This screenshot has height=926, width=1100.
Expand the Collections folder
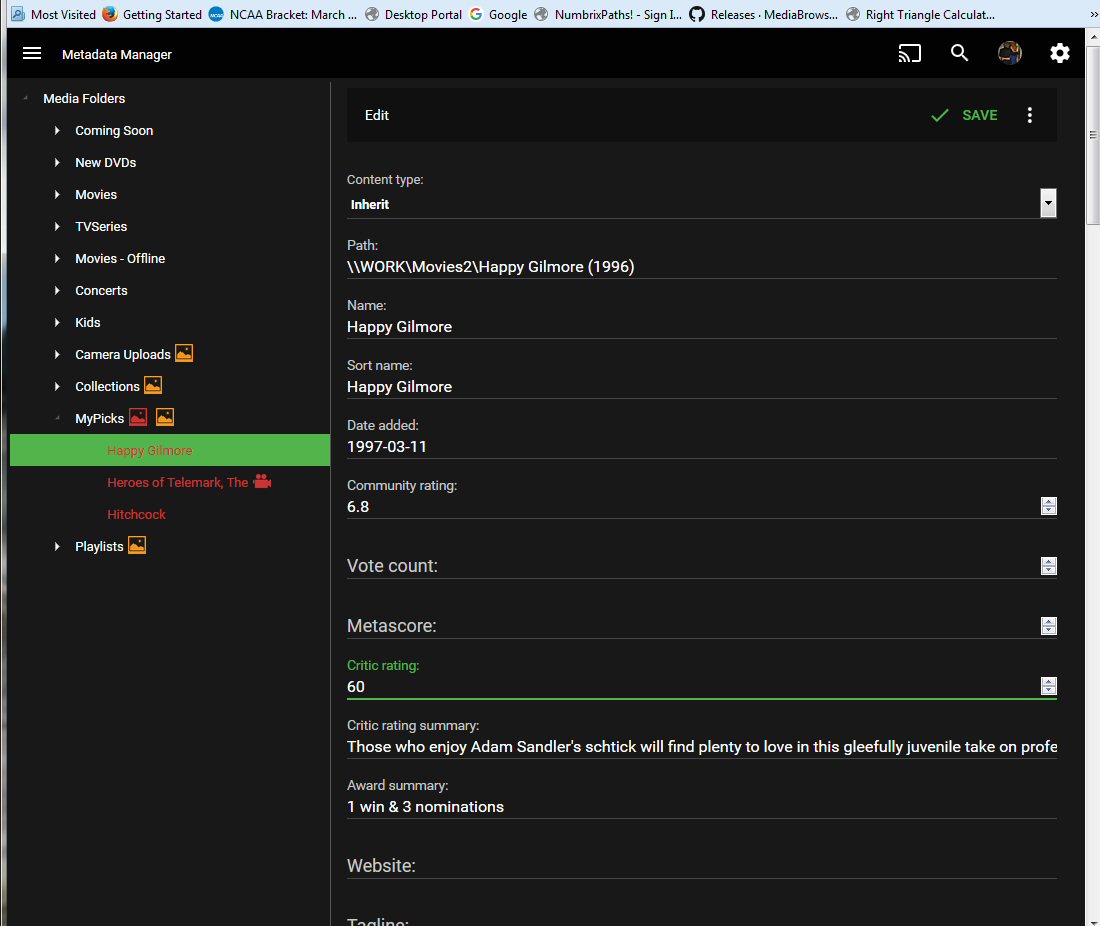tap(57, 387)
